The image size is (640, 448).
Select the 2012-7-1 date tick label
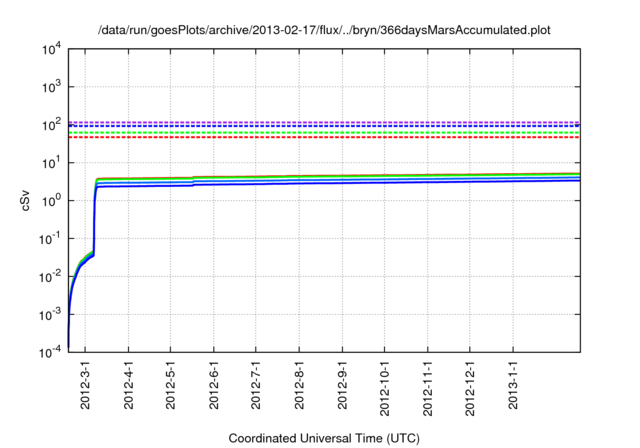tap(256, 387)
